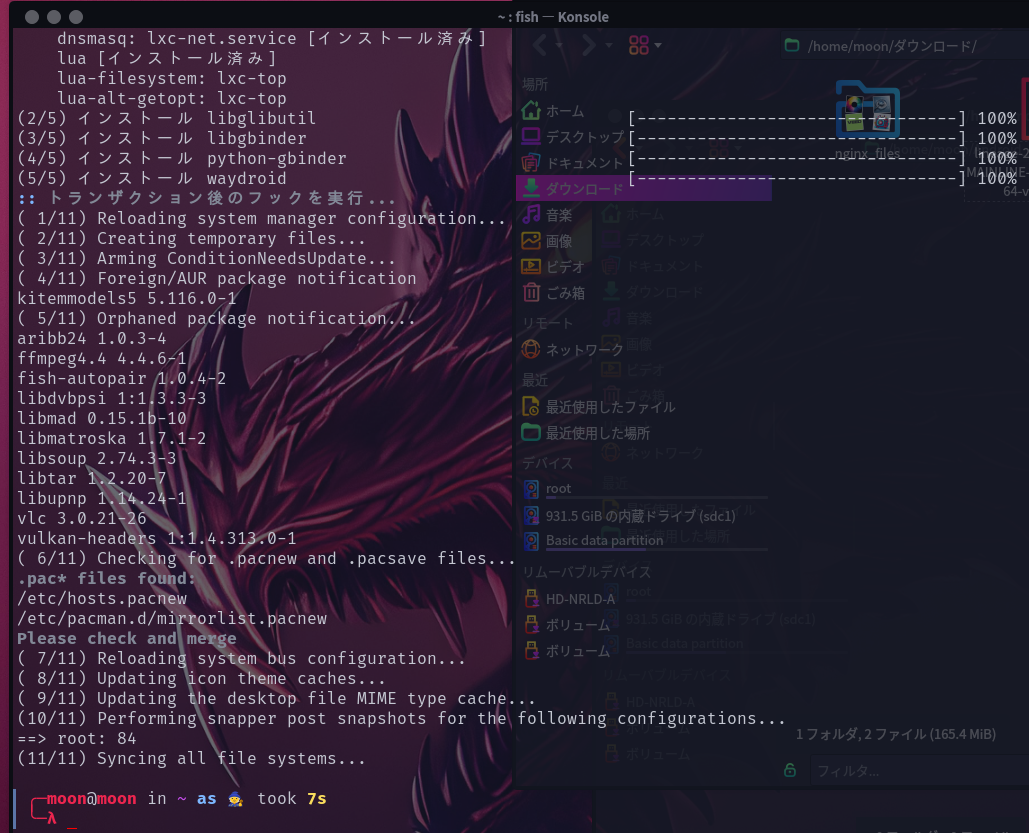The height and width of the screenshot is (833, 1029).
Task: Open ホーム in the places panel
Action: 564,111
